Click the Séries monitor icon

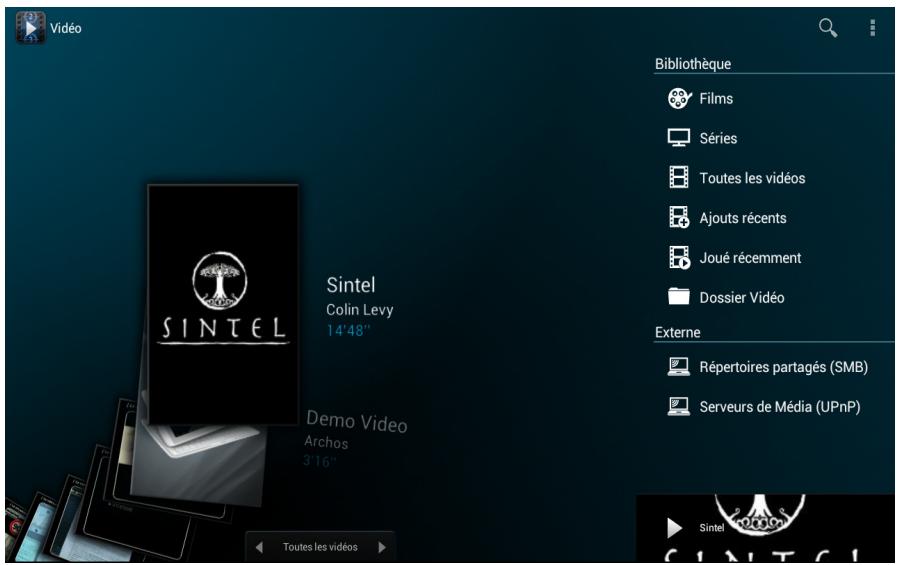coord(679,138)
